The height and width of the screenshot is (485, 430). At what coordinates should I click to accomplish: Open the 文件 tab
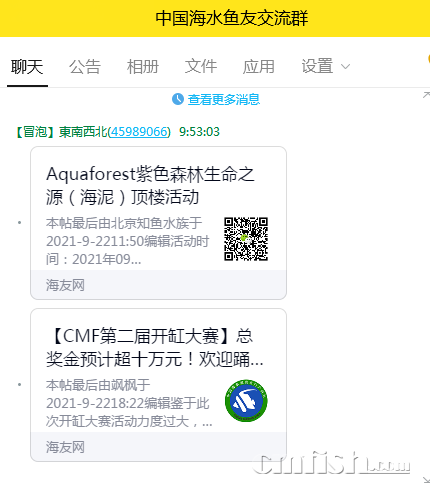201,66
